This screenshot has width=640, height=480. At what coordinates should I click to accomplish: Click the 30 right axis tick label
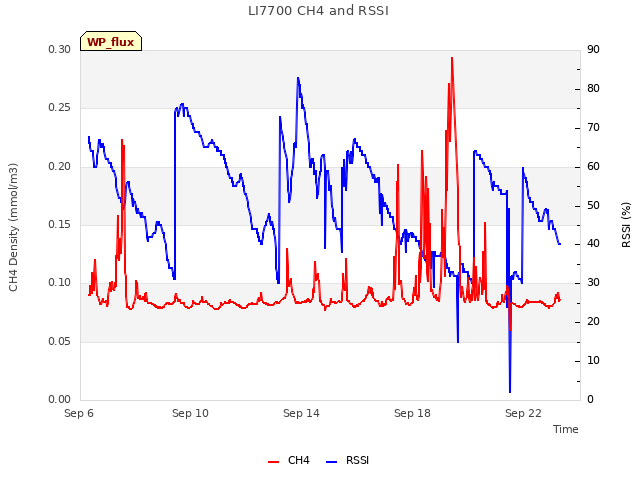click(593, 282)
